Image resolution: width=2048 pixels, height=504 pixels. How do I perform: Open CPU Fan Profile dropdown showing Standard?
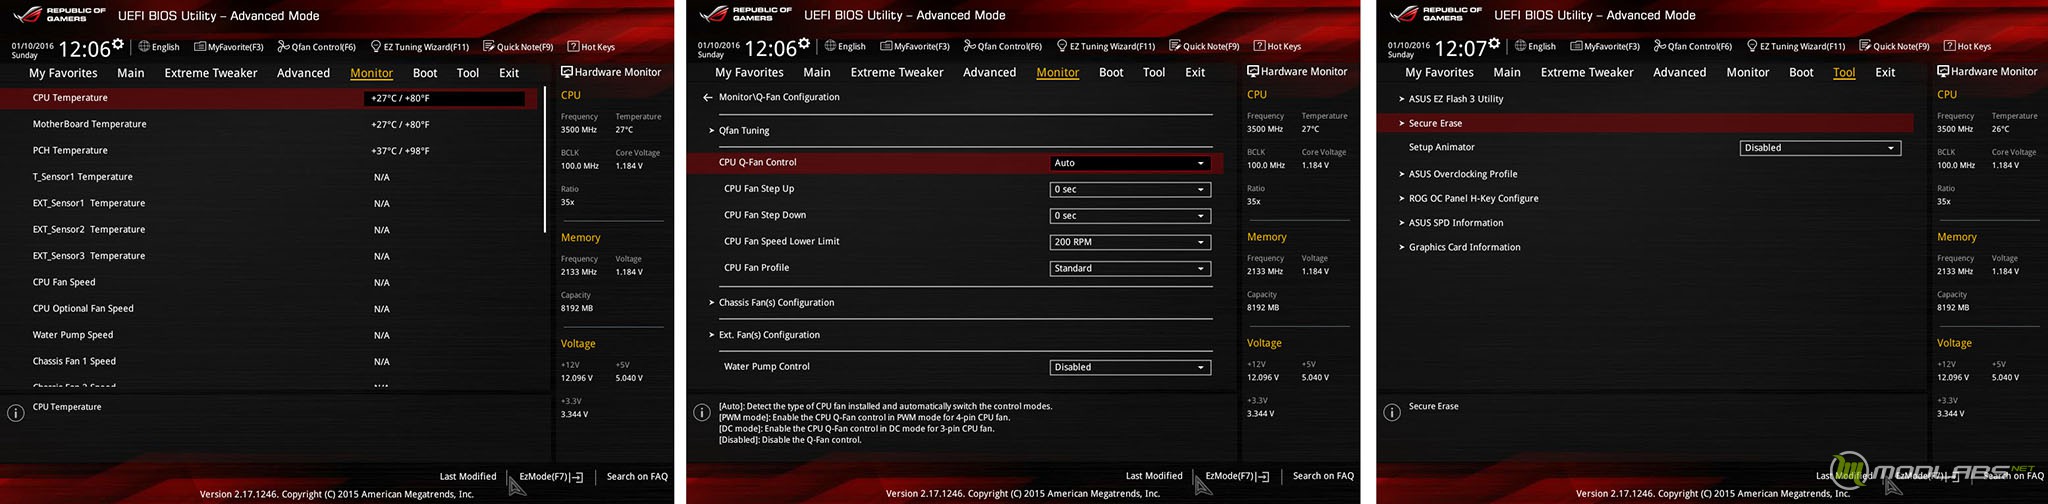tap(1130, 268)
